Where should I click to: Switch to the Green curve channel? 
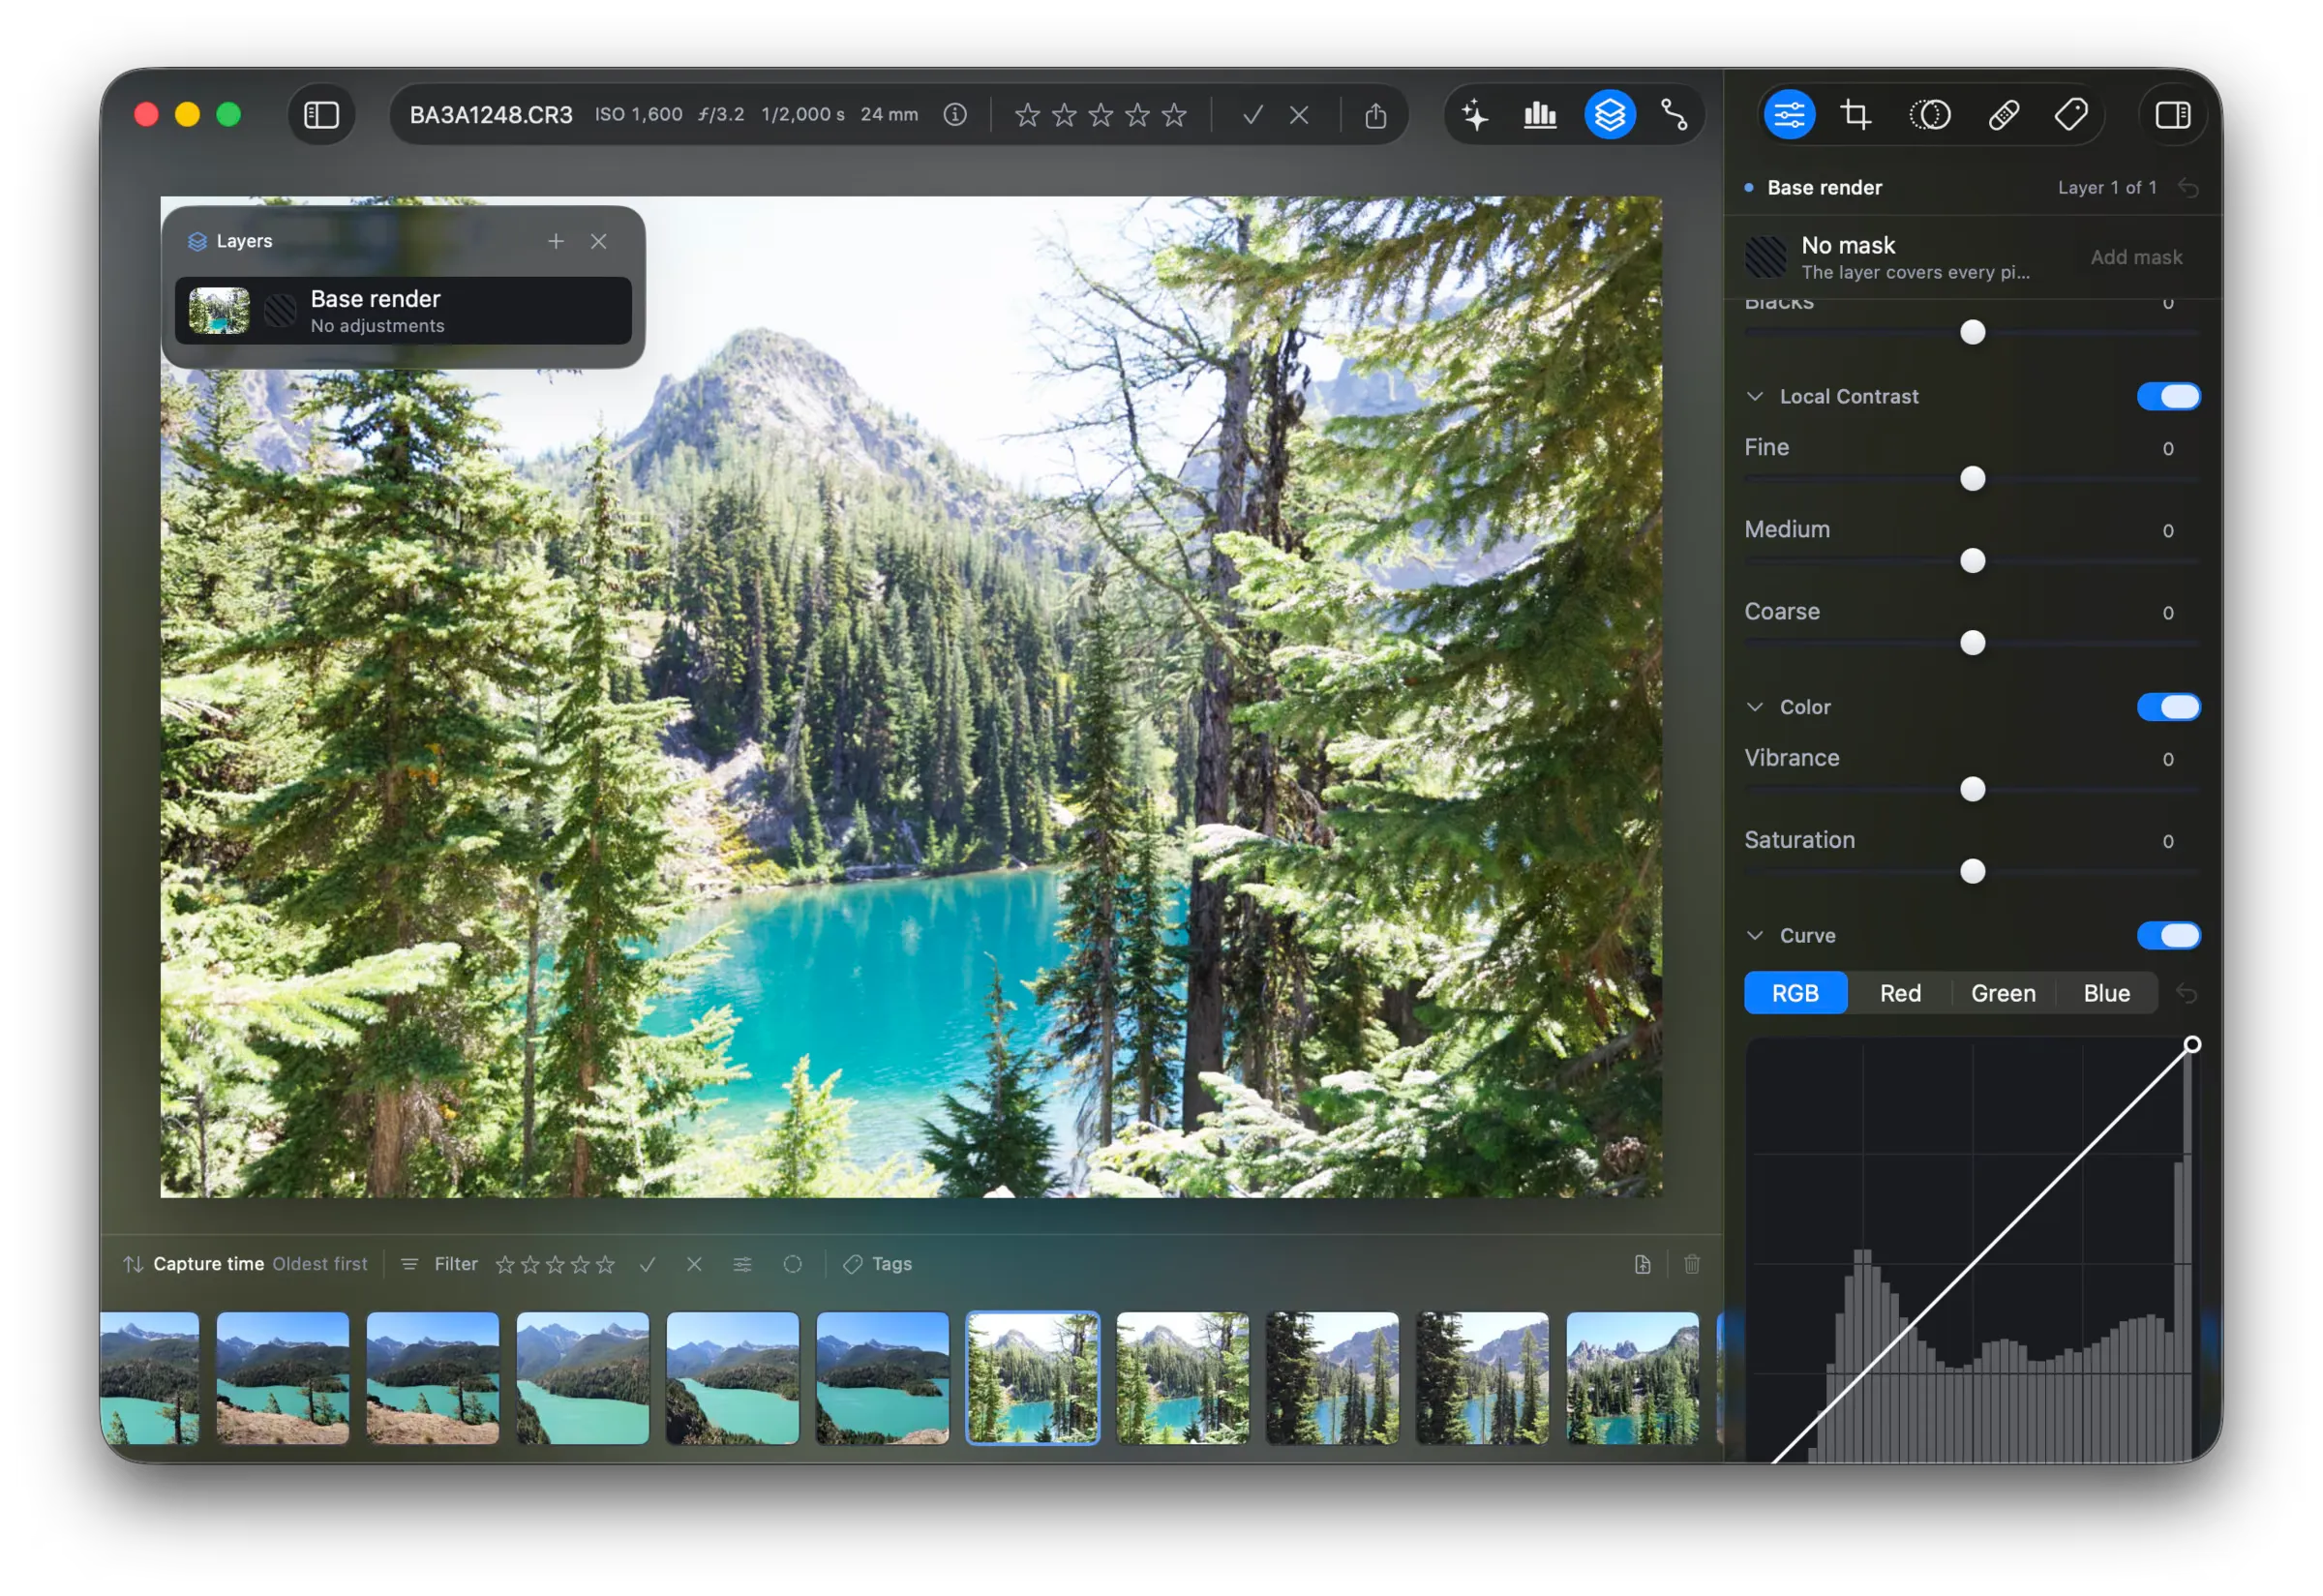[x=2003, y=994]
